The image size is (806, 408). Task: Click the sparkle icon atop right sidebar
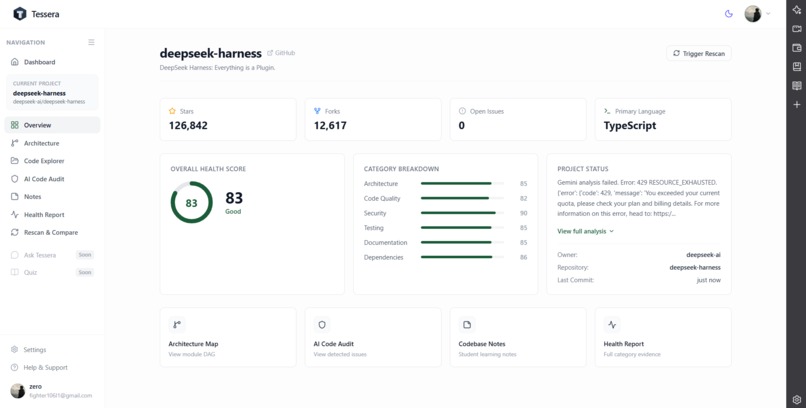coord(797,10)
